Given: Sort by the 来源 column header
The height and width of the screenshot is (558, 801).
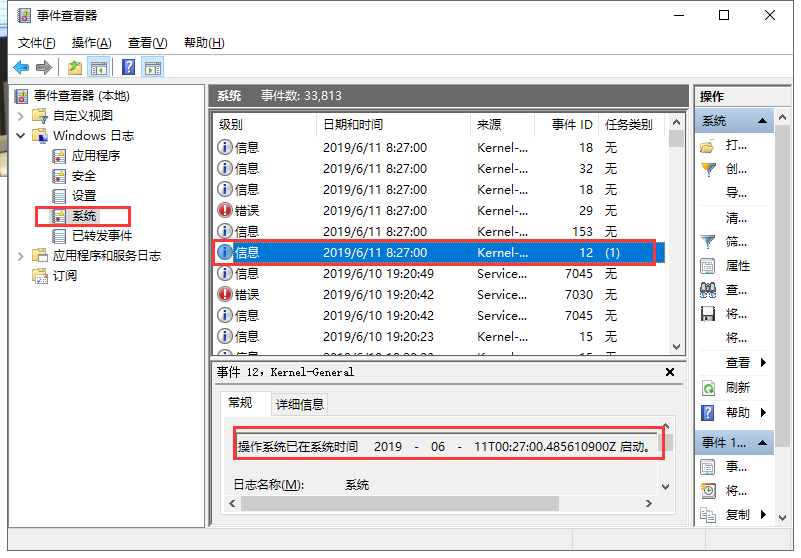Looking at the screenshot, I should [x=502, y=125].
